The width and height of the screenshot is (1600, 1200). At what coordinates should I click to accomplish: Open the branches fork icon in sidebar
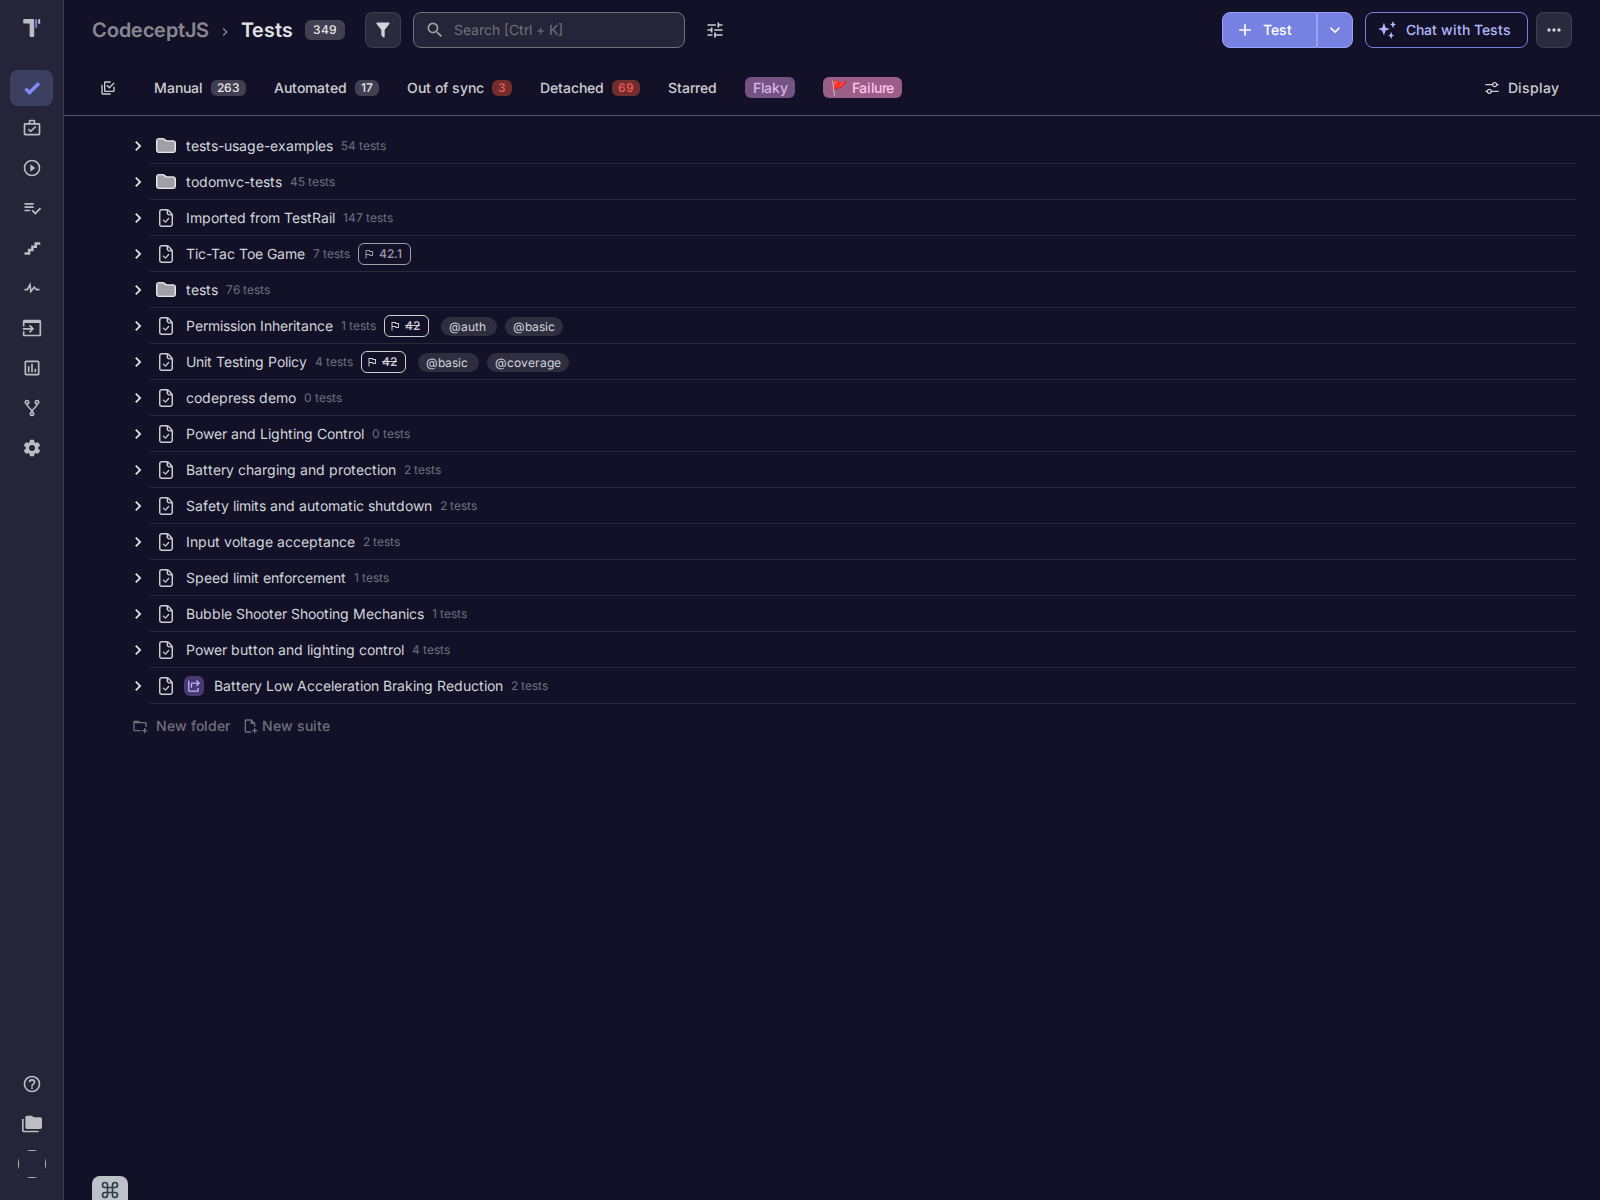tap(32, 408)
